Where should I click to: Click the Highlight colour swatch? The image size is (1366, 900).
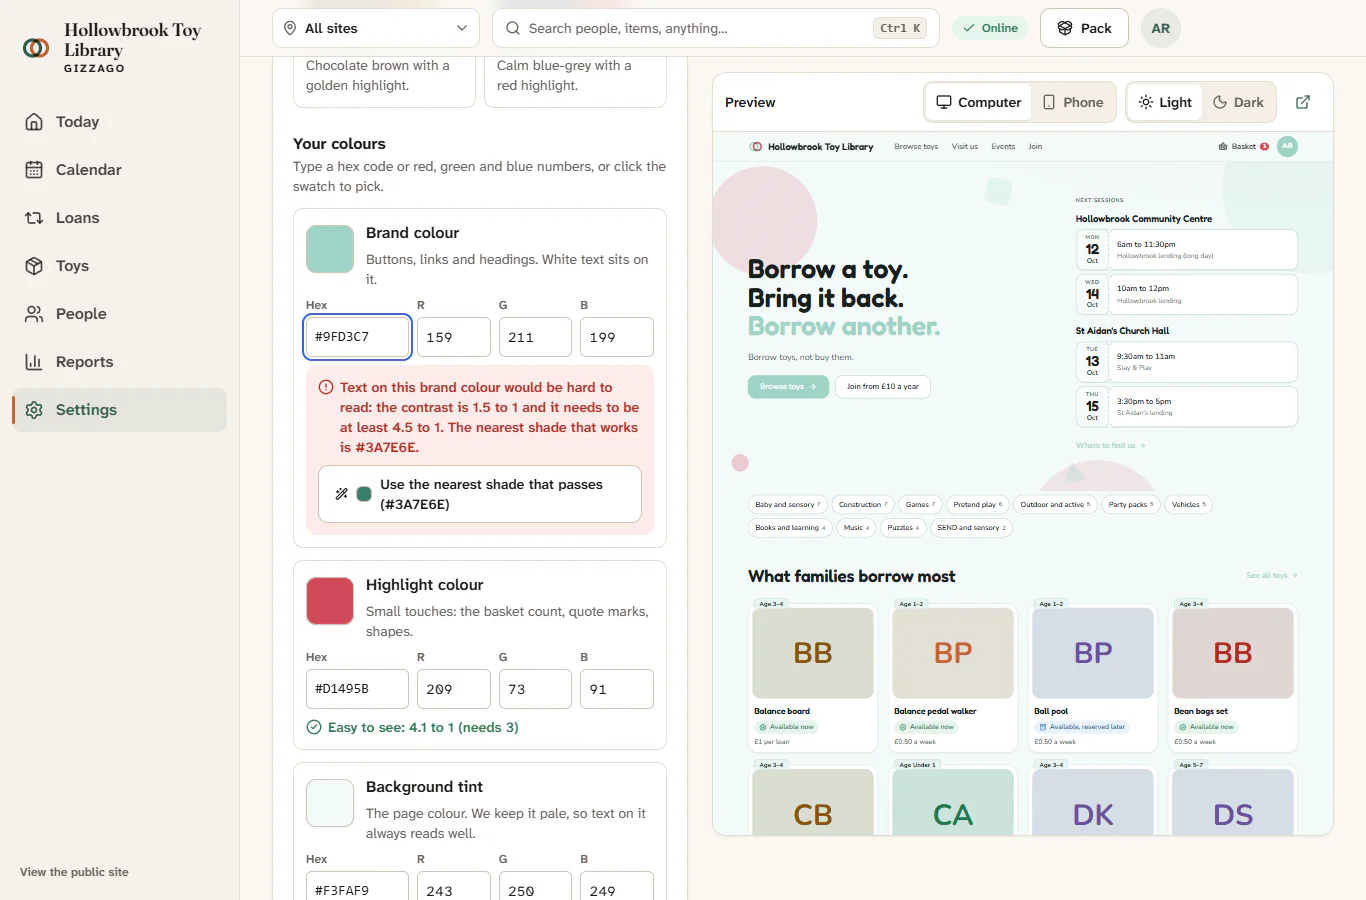click(330, 601)
